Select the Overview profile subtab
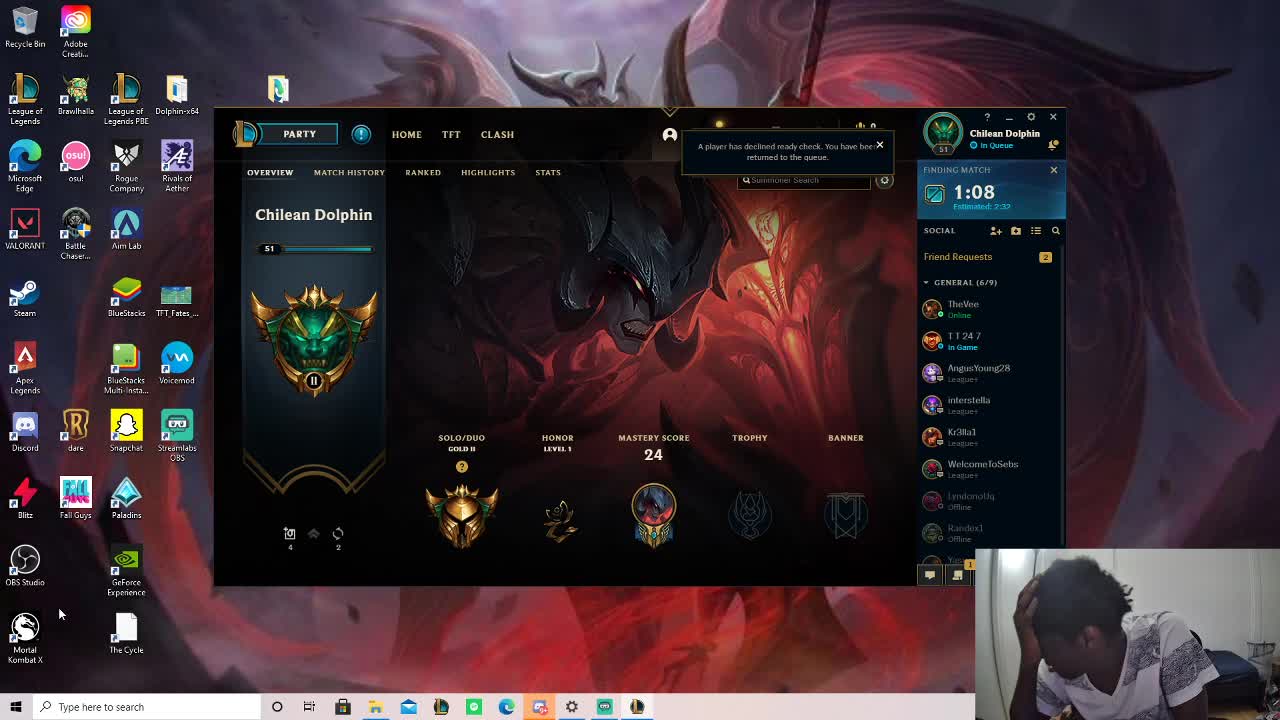 tap(270, 172)
